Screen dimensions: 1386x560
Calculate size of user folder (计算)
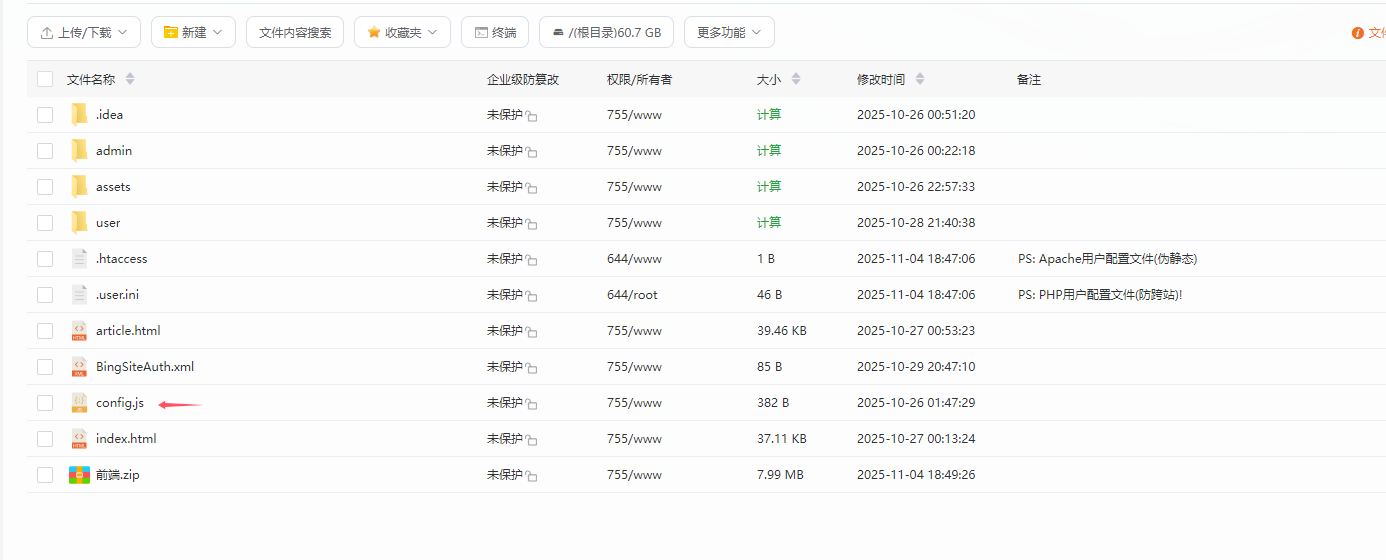(769, 223)
